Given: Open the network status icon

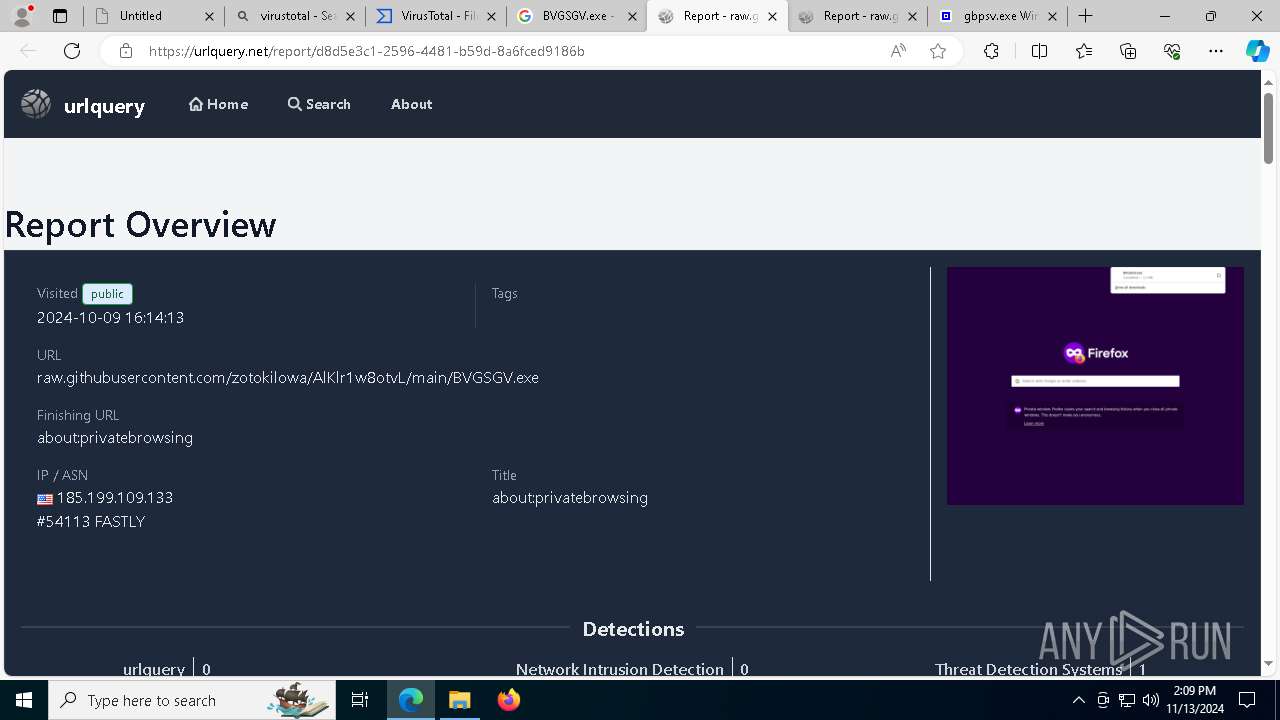Looking at the screenshot, I should click(x=1127, y=700).
